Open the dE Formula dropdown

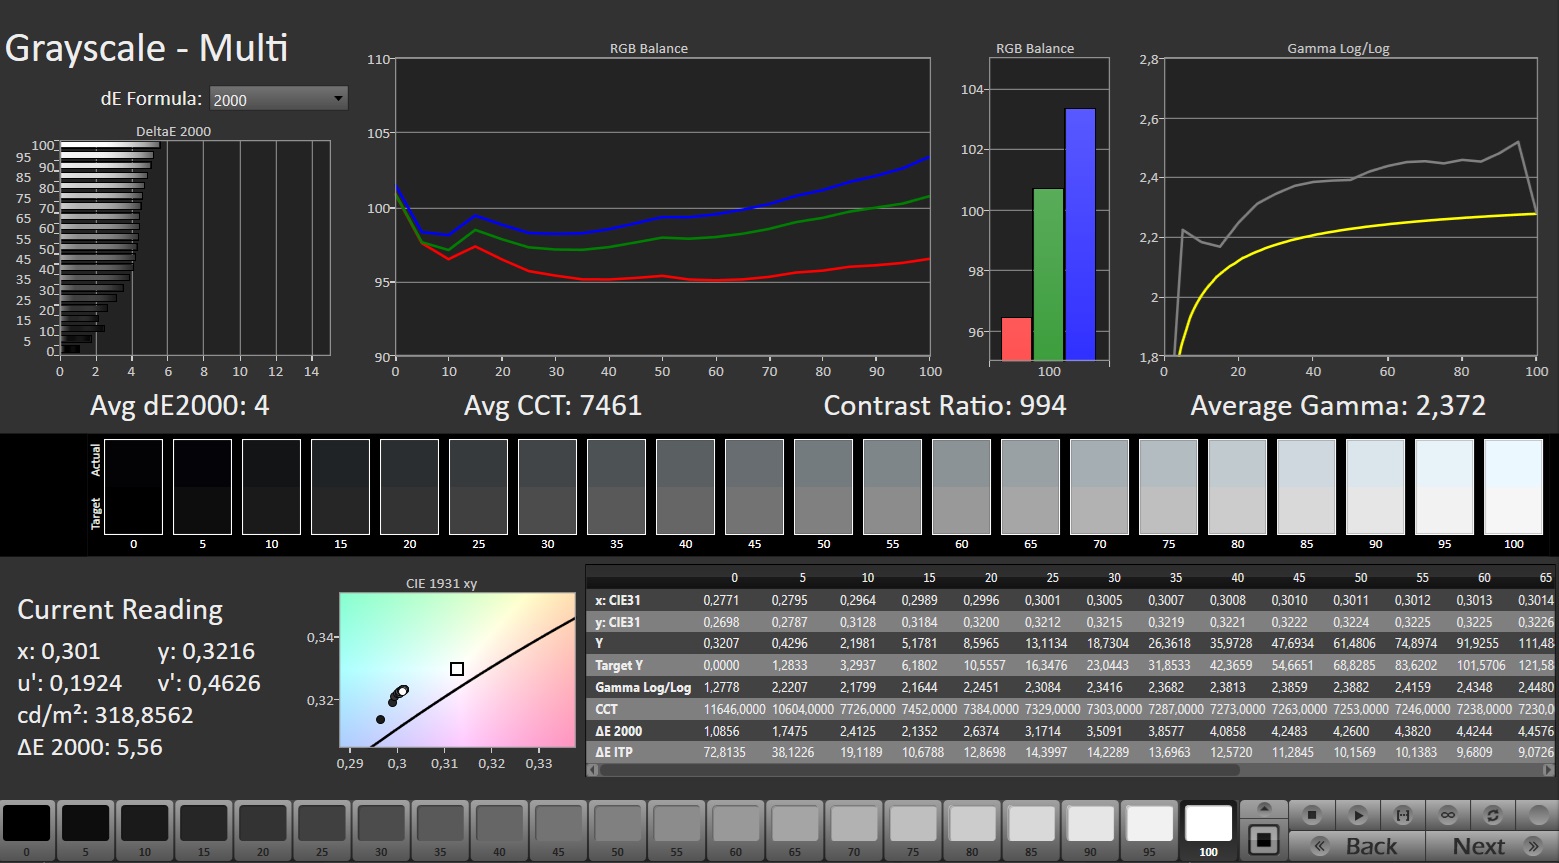coord(278,99)
